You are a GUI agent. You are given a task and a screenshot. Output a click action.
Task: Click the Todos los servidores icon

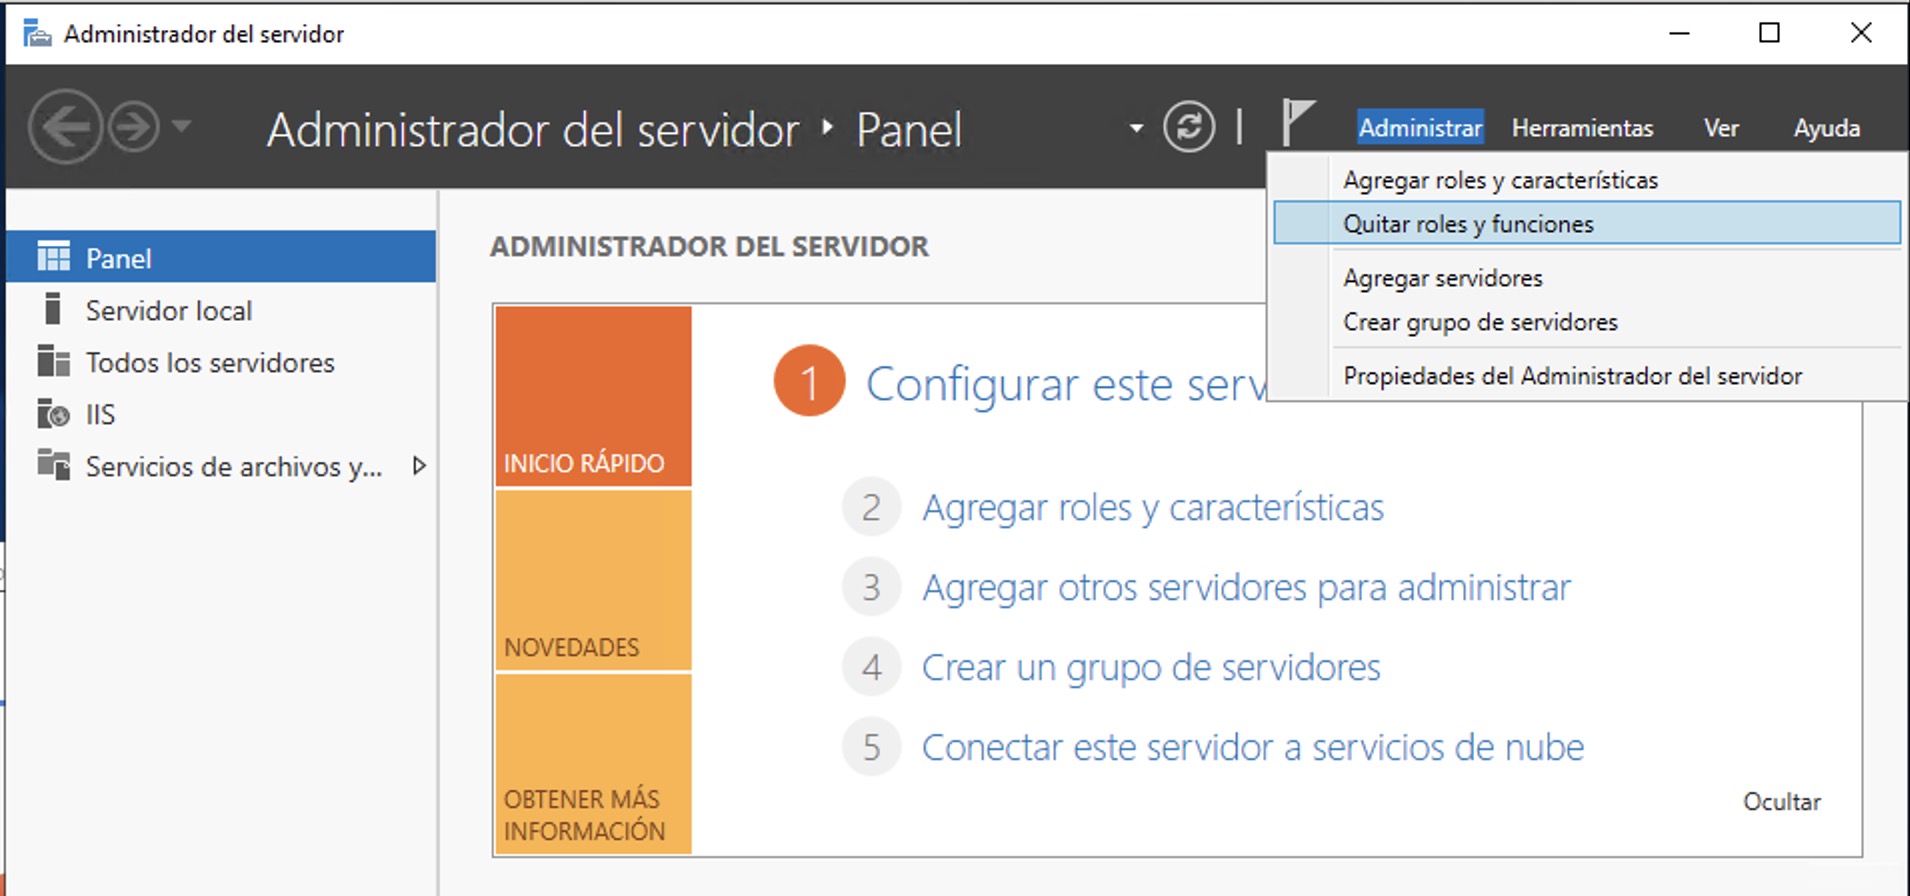pos(53,361)
